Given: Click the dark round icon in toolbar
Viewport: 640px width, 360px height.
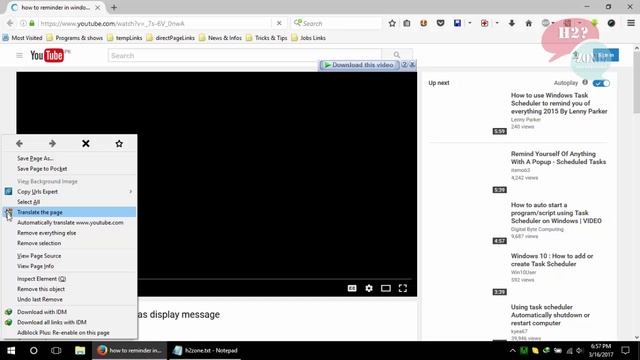Looking at the screenshot, I should coord(611,23).
